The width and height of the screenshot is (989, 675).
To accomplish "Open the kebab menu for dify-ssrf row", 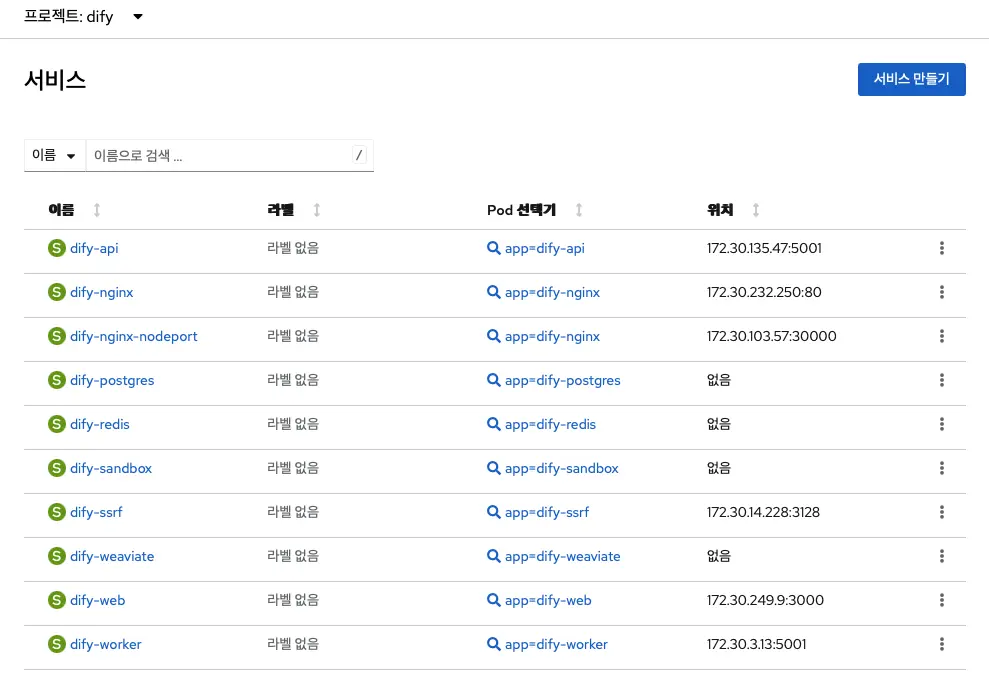I will click(x=941, y=512).
